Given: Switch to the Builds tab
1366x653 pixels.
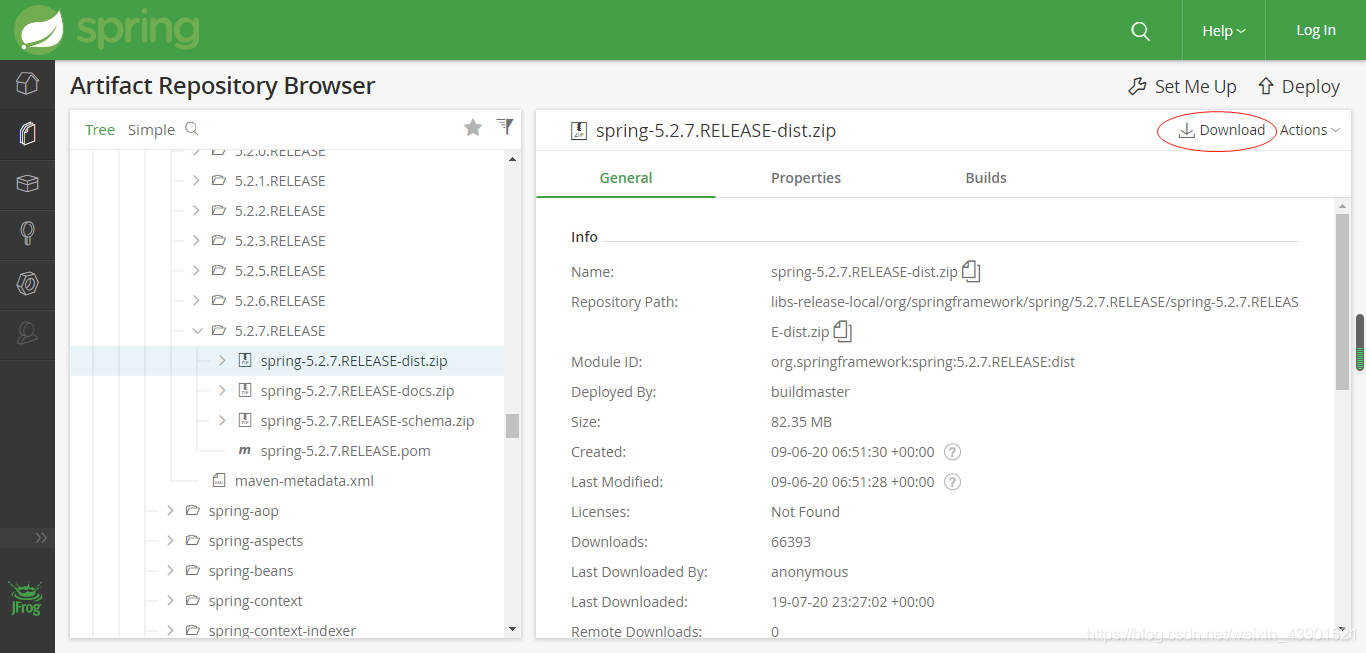Looking at the screenshot, I should point(986,178).
